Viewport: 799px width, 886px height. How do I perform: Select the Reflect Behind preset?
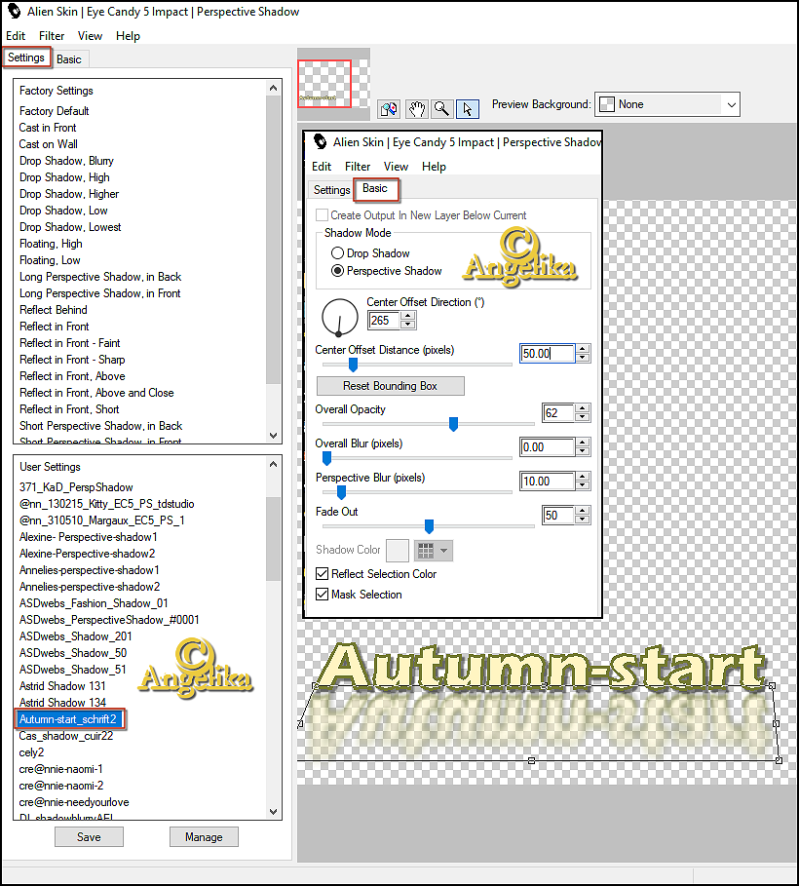53,310
